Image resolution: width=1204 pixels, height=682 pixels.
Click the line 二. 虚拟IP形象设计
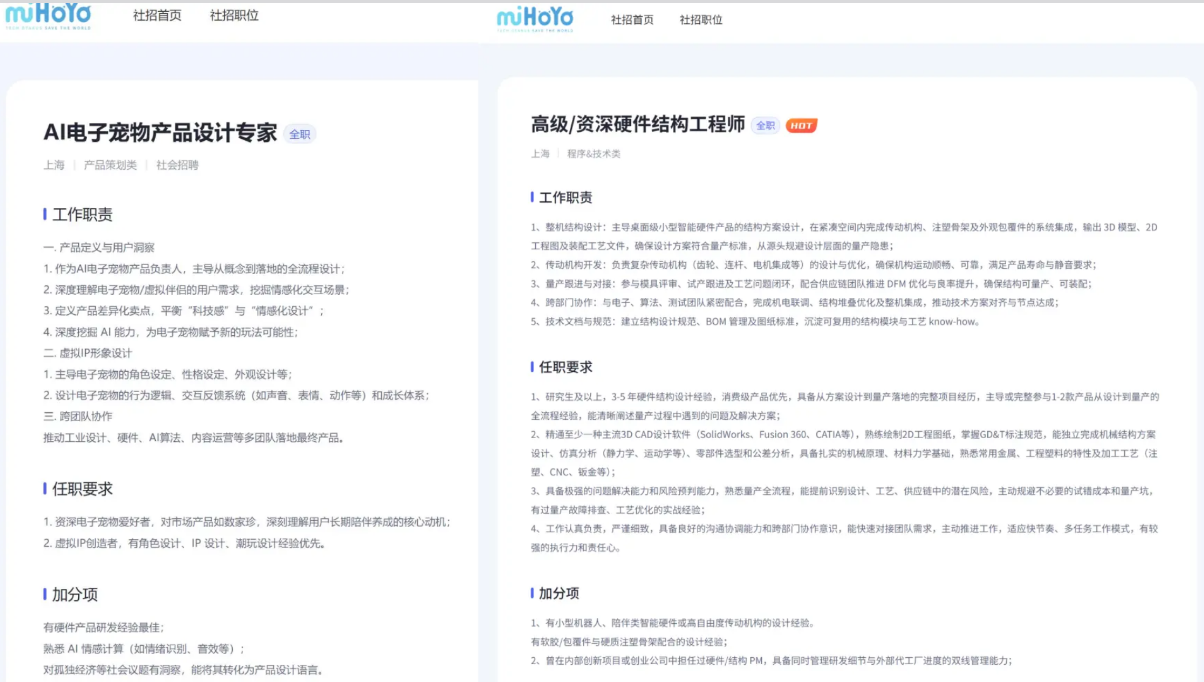coord(88,353)
